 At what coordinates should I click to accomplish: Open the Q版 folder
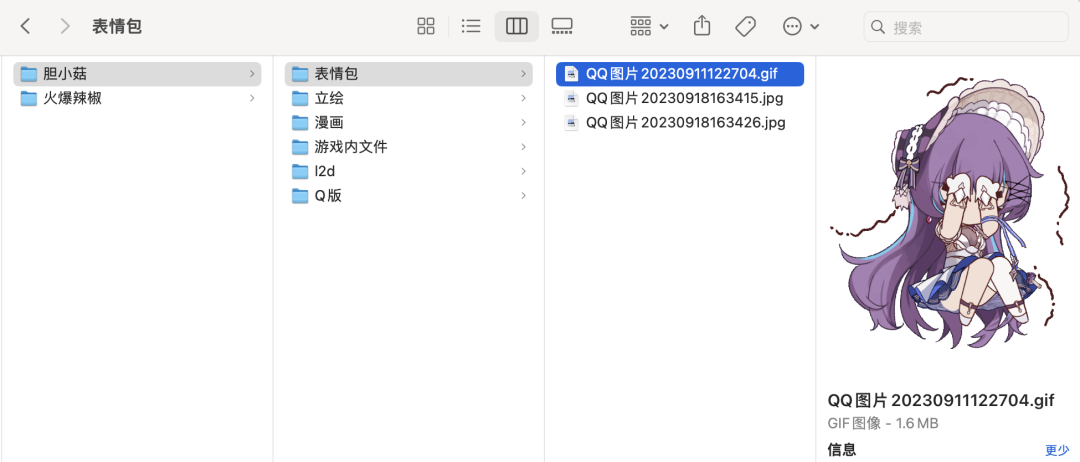[408, 196]
